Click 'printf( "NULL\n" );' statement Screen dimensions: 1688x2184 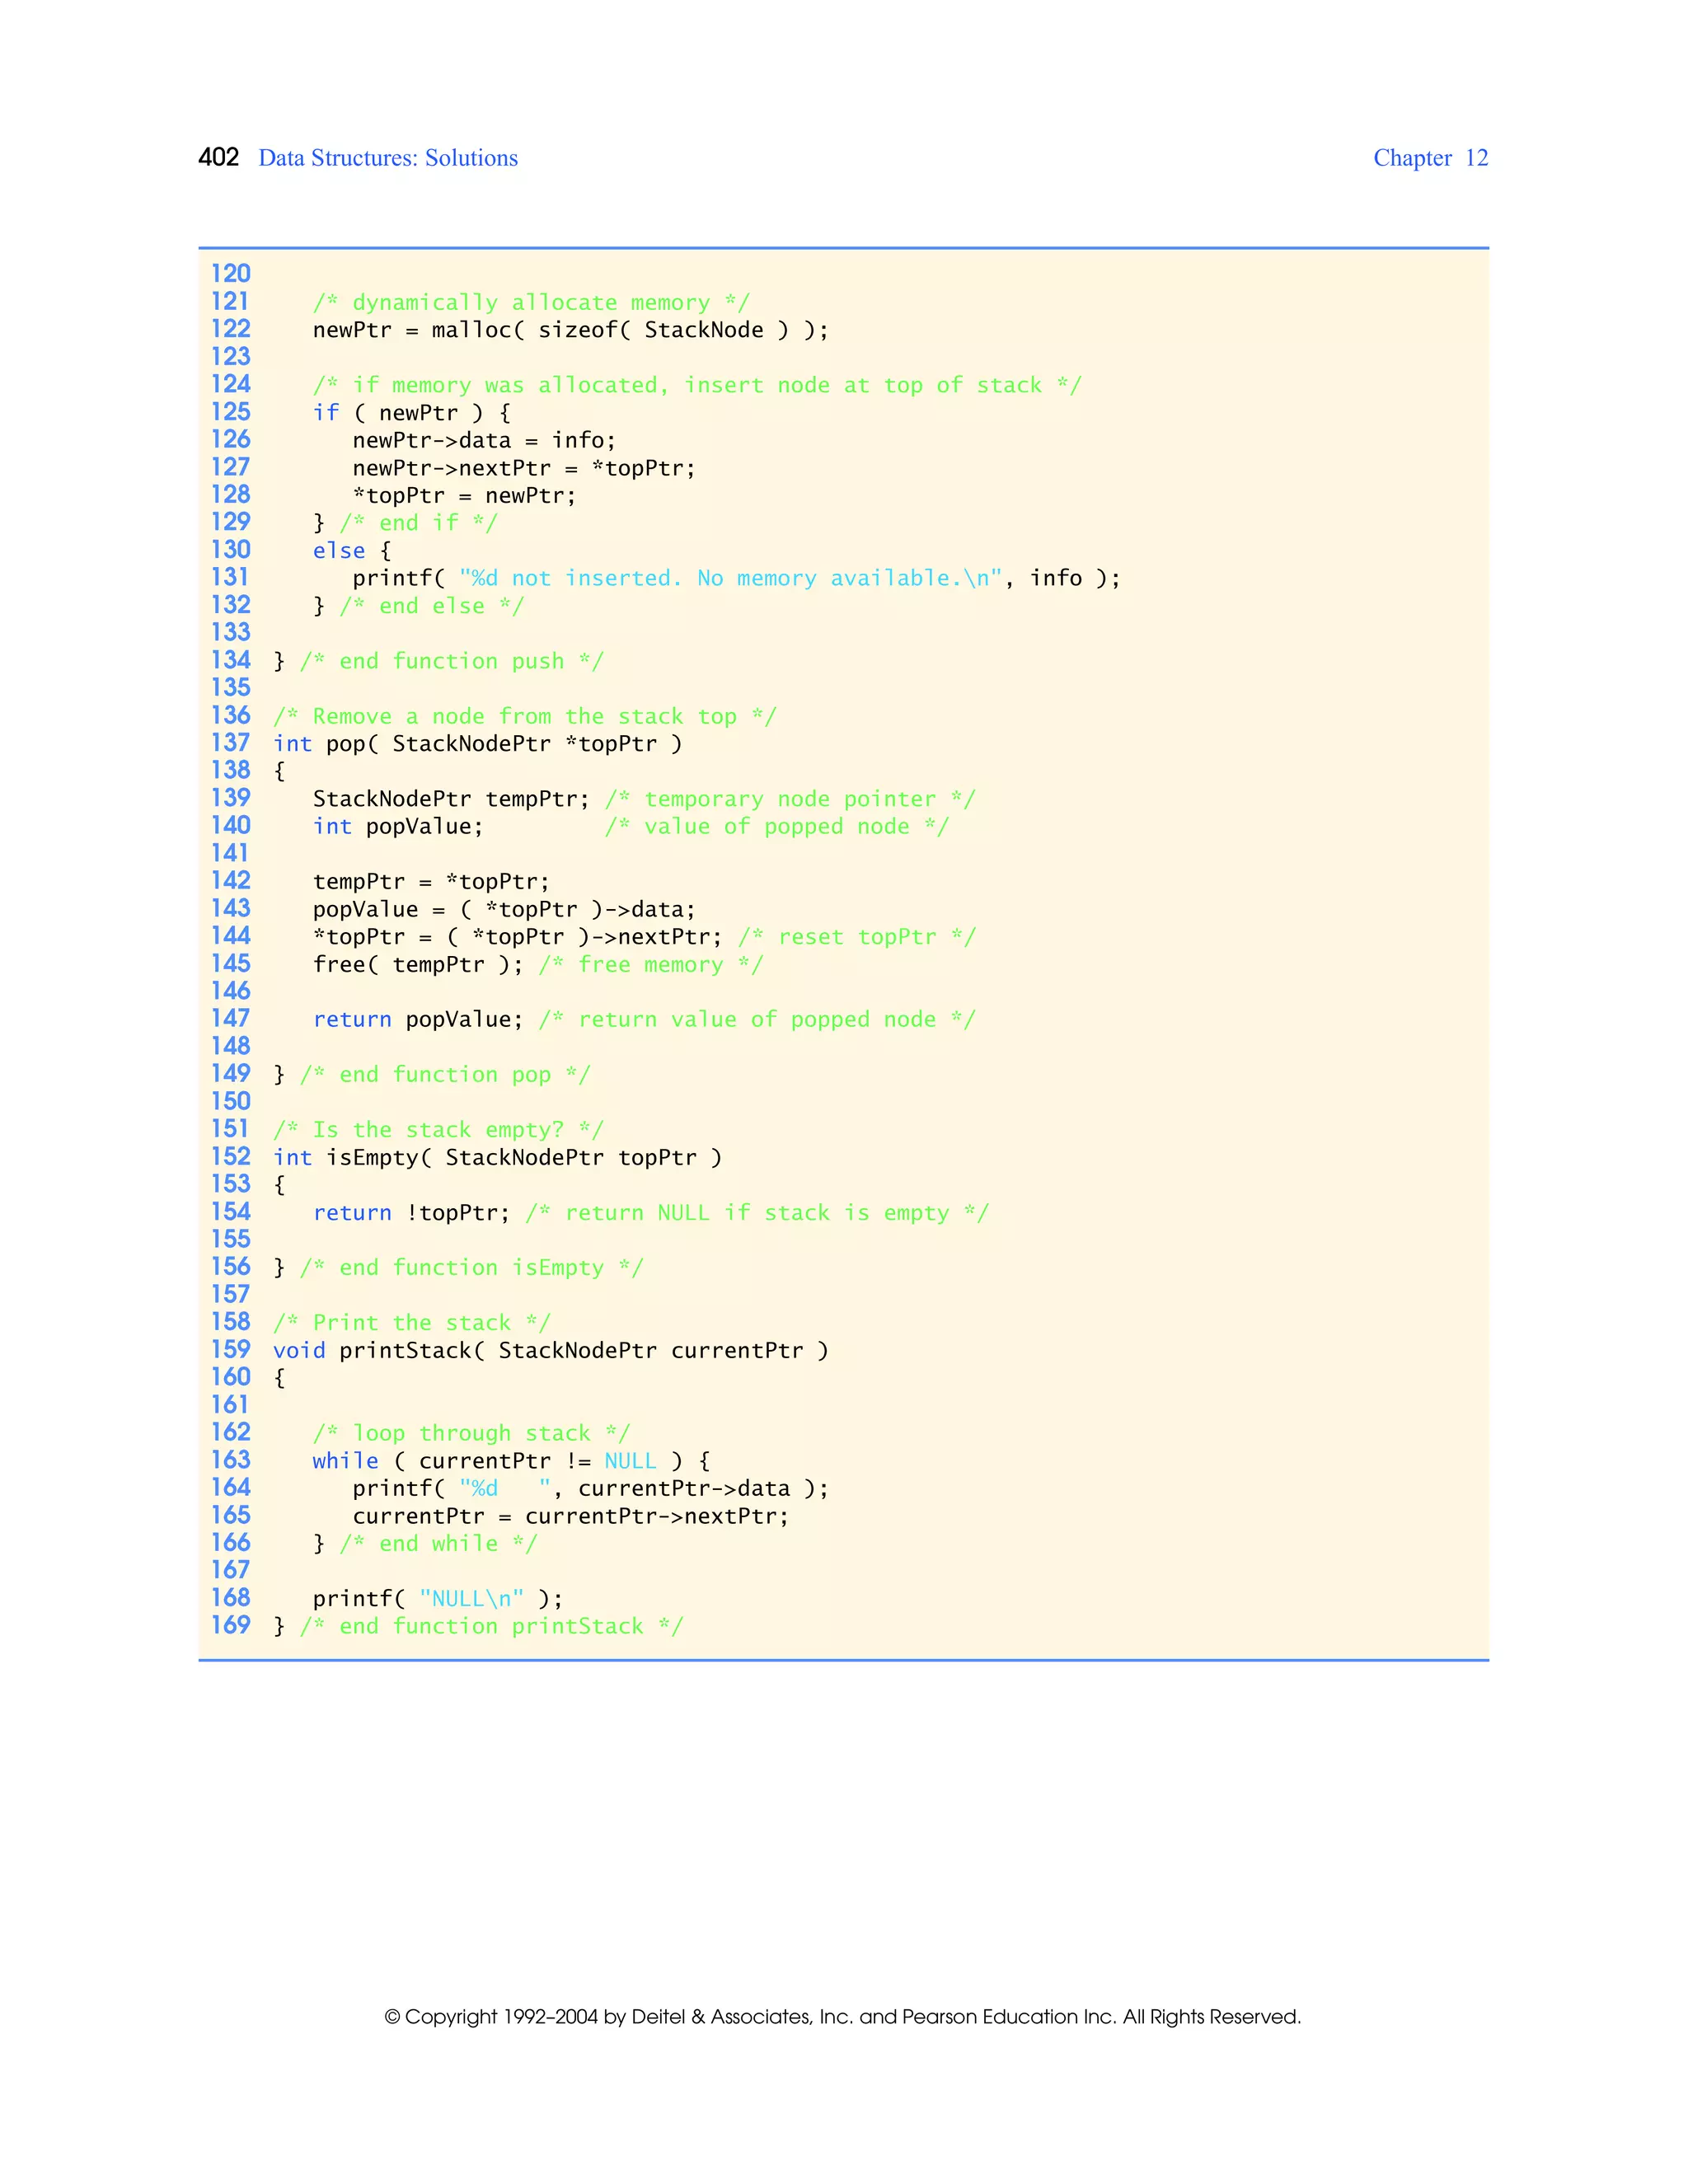pyautogui.click(x=438, y=1599)
